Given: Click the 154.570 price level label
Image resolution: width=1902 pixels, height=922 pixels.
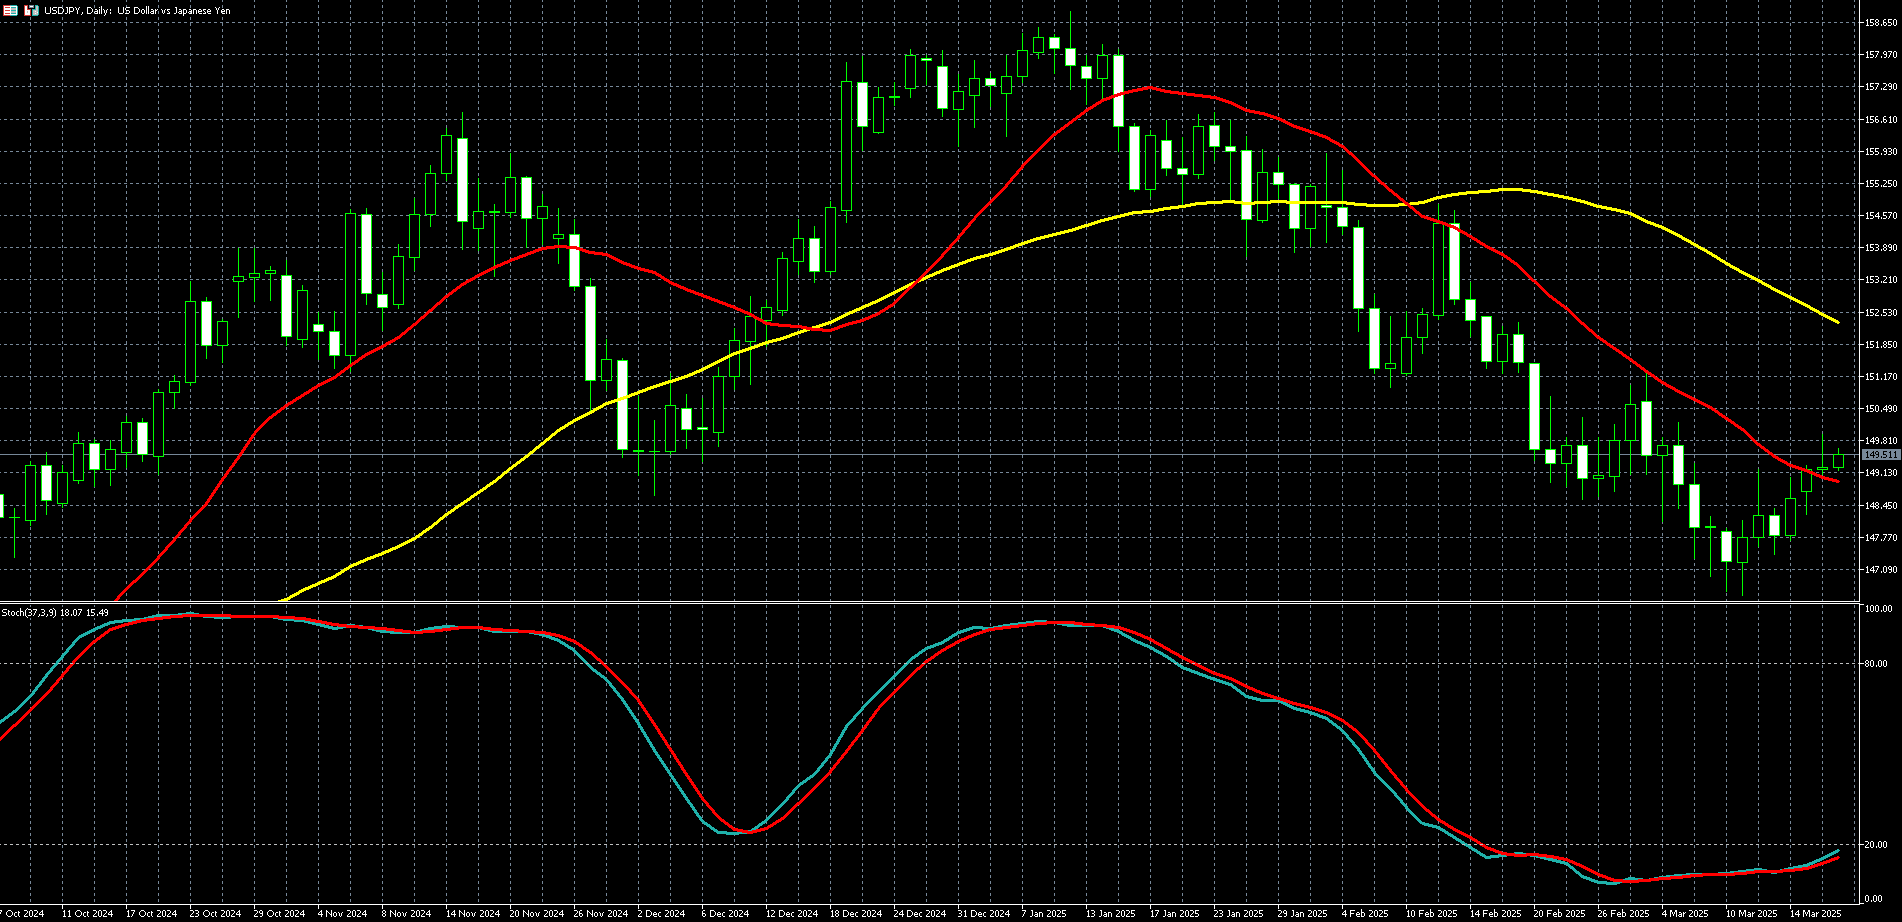Looking at the screenshot, I should tap(1881, 216).
